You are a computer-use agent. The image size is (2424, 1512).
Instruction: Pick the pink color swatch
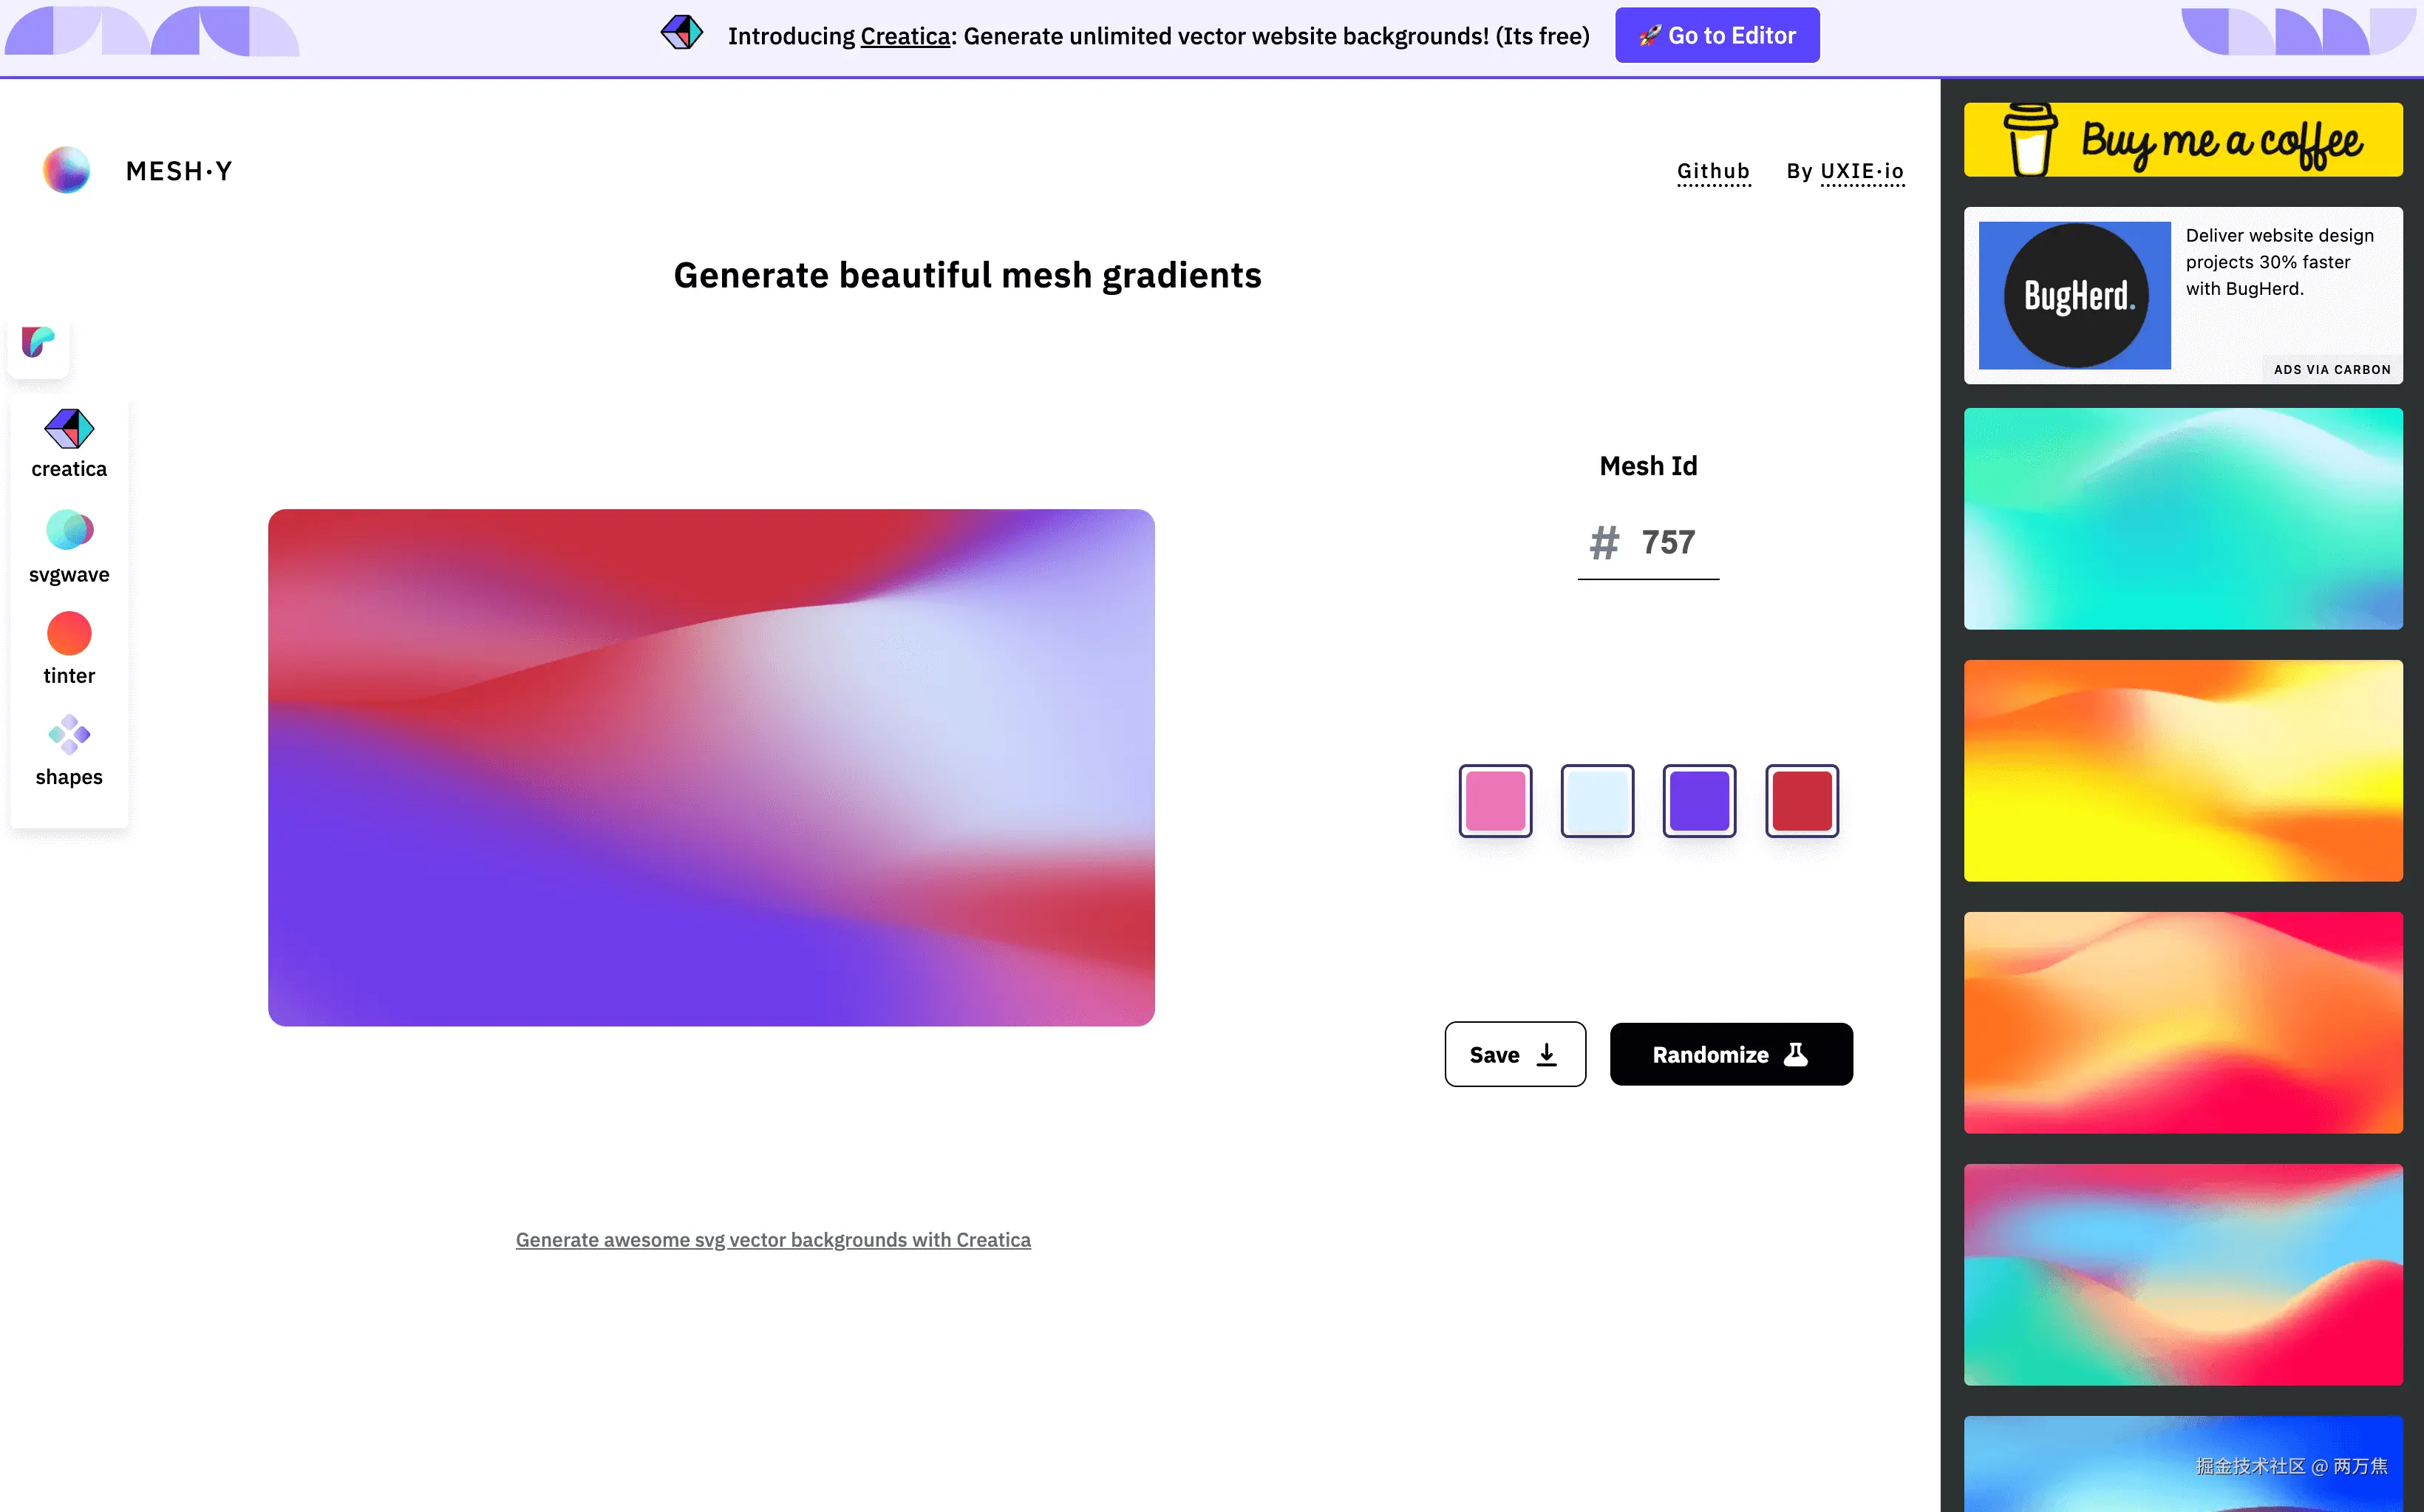click(1495, 801)
